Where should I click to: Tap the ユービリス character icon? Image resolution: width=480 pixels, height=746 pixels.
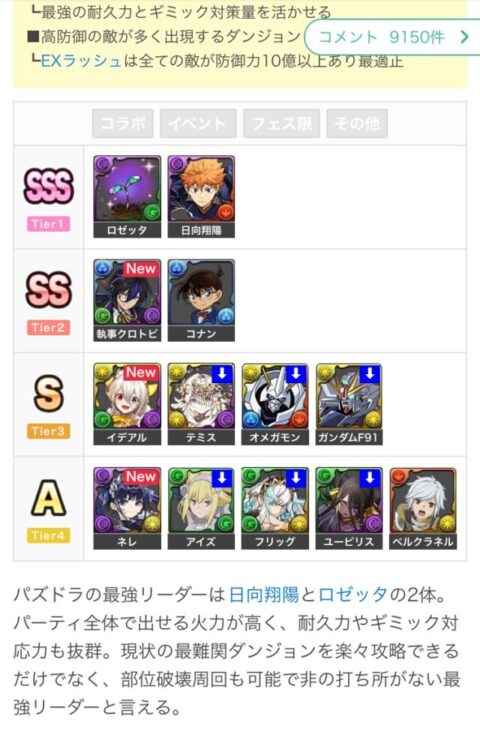(x=349, y=508)
